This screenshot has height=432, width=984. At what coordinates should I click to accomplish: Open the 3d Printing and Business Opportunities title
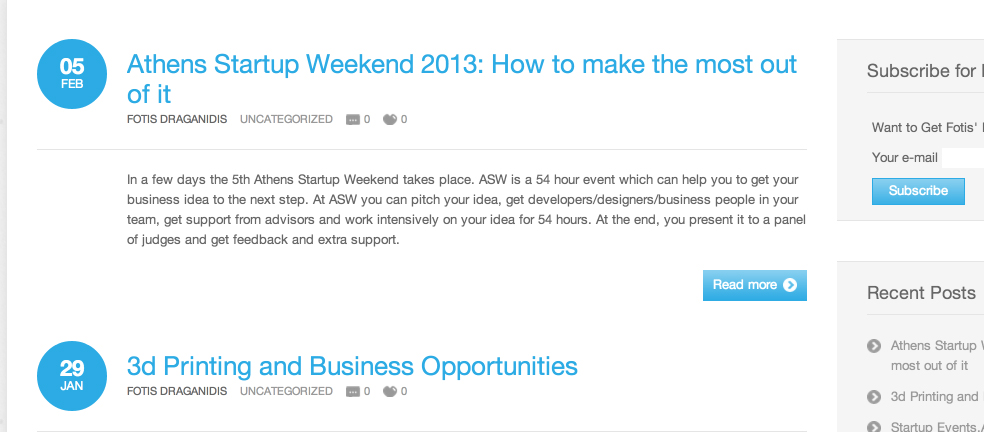pyautogui.click(x=352, y=366)
